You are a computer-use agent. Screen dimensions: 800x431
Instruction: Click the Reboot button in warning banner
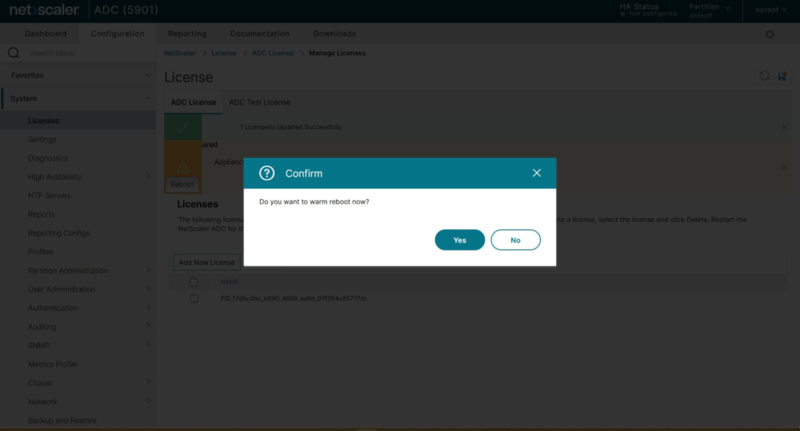(x=182, y=185)
